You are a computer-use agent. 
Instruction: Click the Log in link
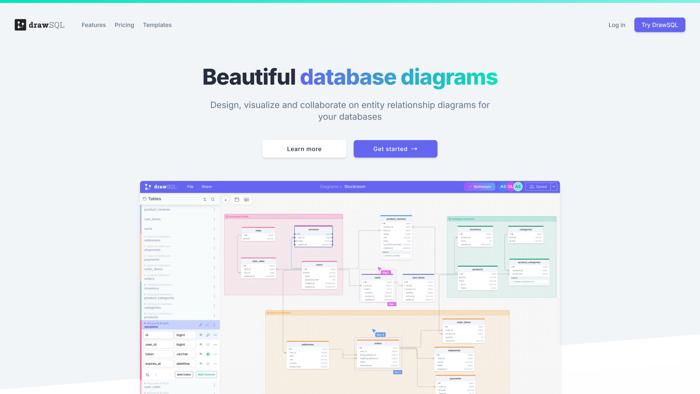(617, 25)
